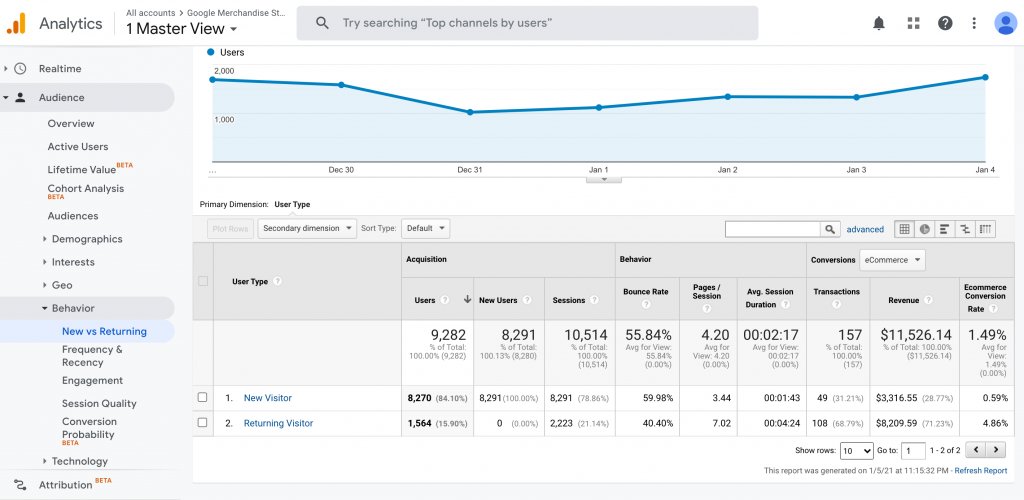This screenshot has width=1024, height=500.
Task: Open Session Quality report
Action: (x=99, y=403)
